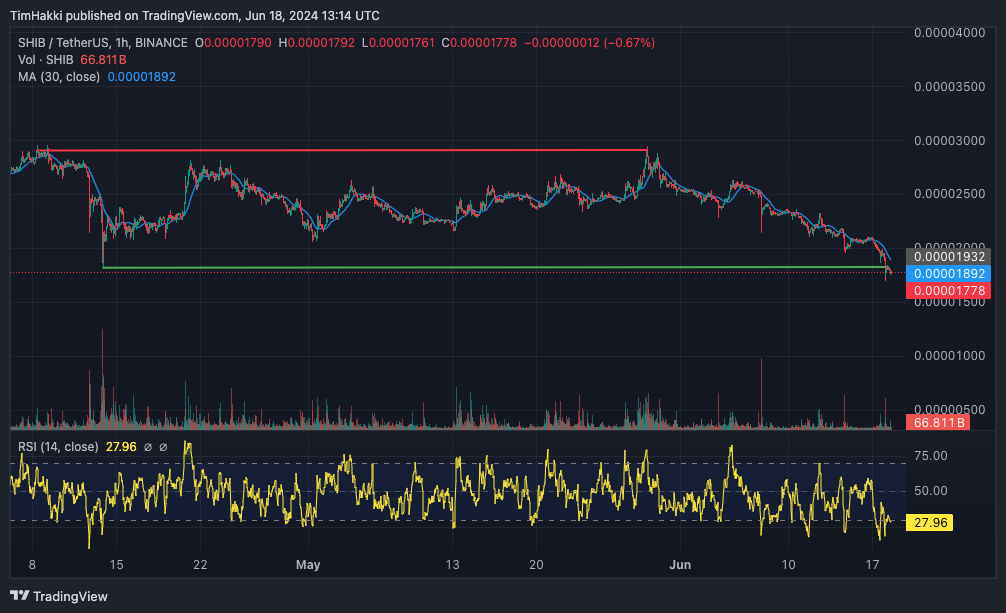This screenshot has height=613, width=1006.
Task: Click the 75.00 RSI scale label
Action: (931, 456)
